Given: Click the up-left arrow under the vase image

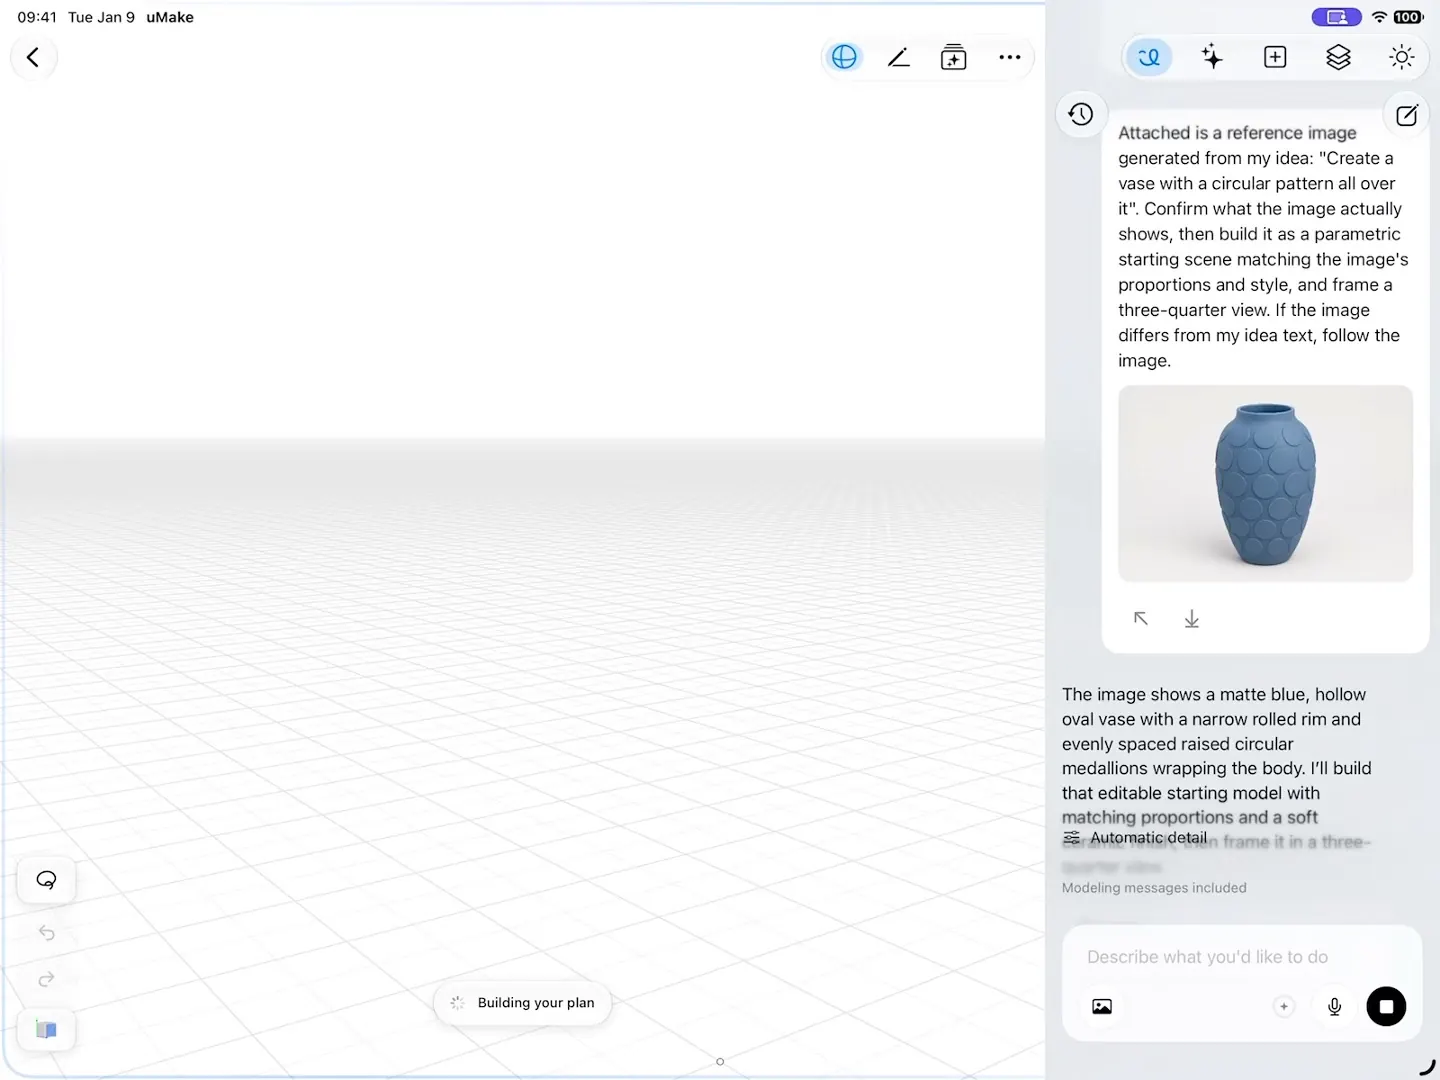Looking at the screenshot, I should pos(1141,619).
